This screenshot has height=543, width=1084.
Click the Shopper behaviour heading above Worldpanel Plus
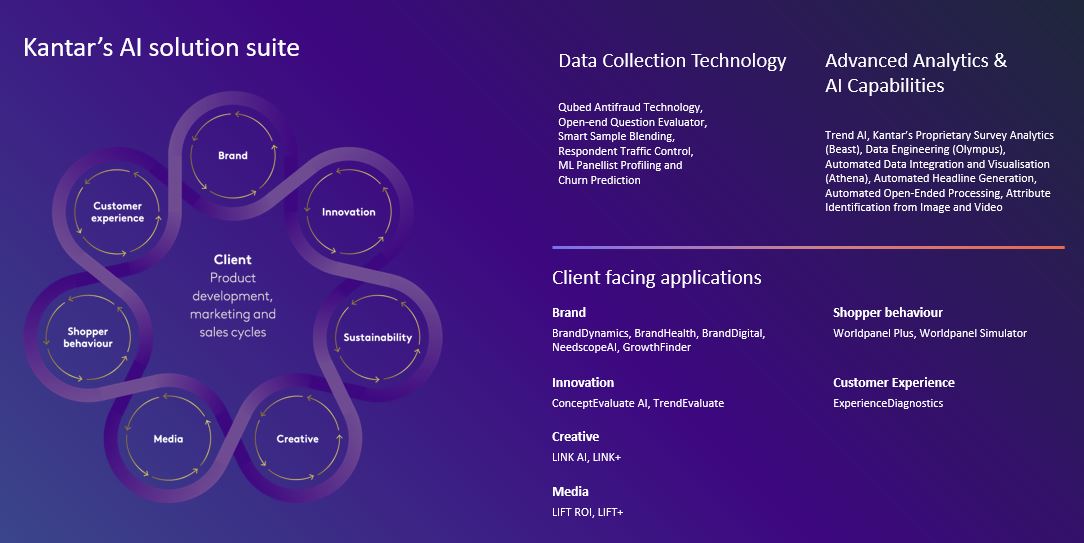[x=887, y=312]
